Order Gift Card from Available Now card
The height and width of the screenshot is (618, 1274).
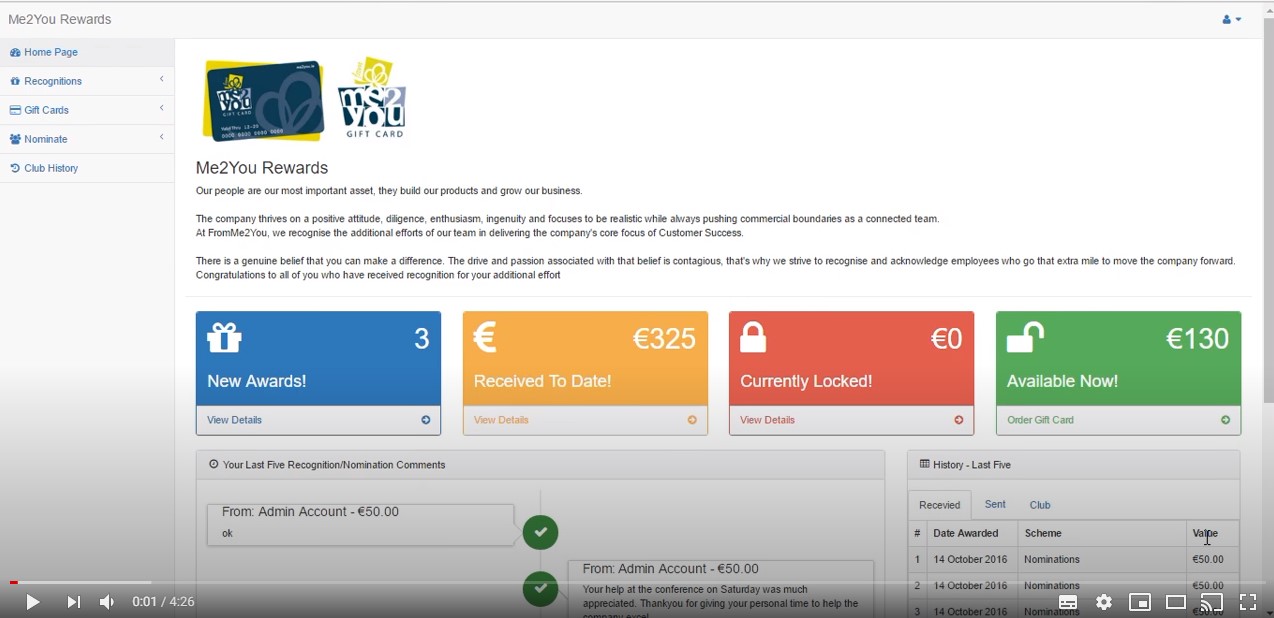(x=1040, y=420)
